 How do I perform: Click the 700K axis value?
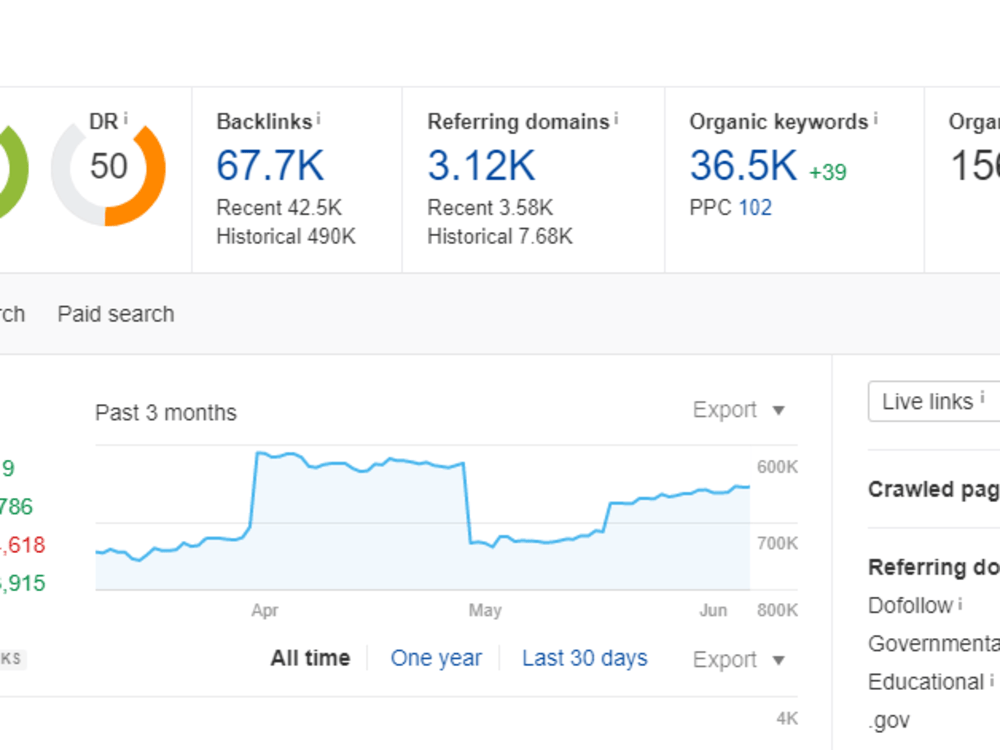click(x=777, y=543)
